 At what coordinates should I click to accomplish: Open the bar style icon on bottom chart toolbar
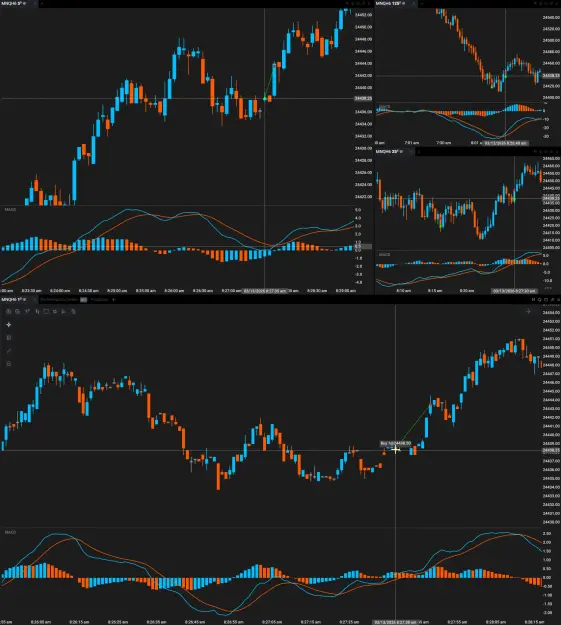(x=37, y=312)
